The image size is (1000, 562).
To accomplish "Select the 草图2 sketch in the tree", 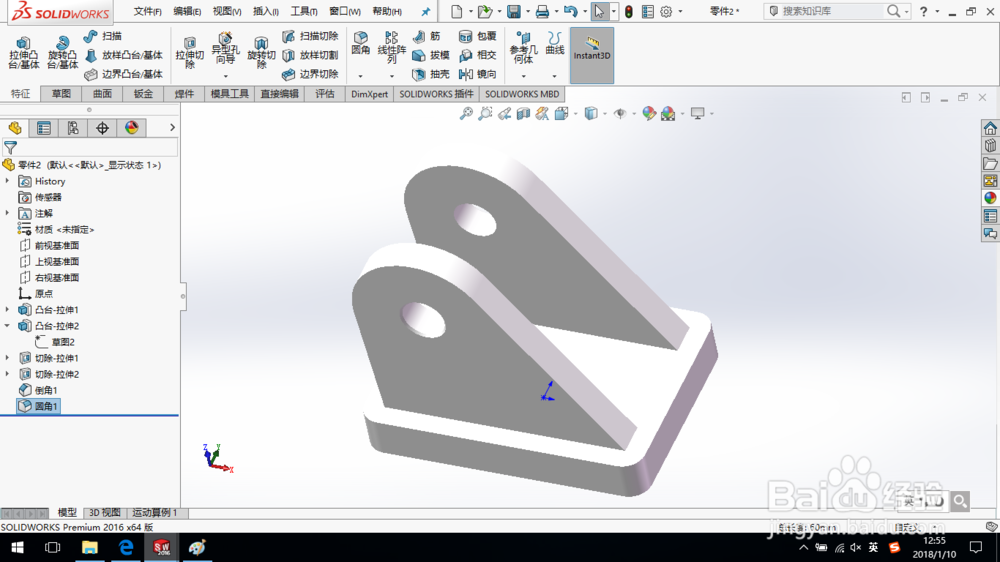I will 56,342.
